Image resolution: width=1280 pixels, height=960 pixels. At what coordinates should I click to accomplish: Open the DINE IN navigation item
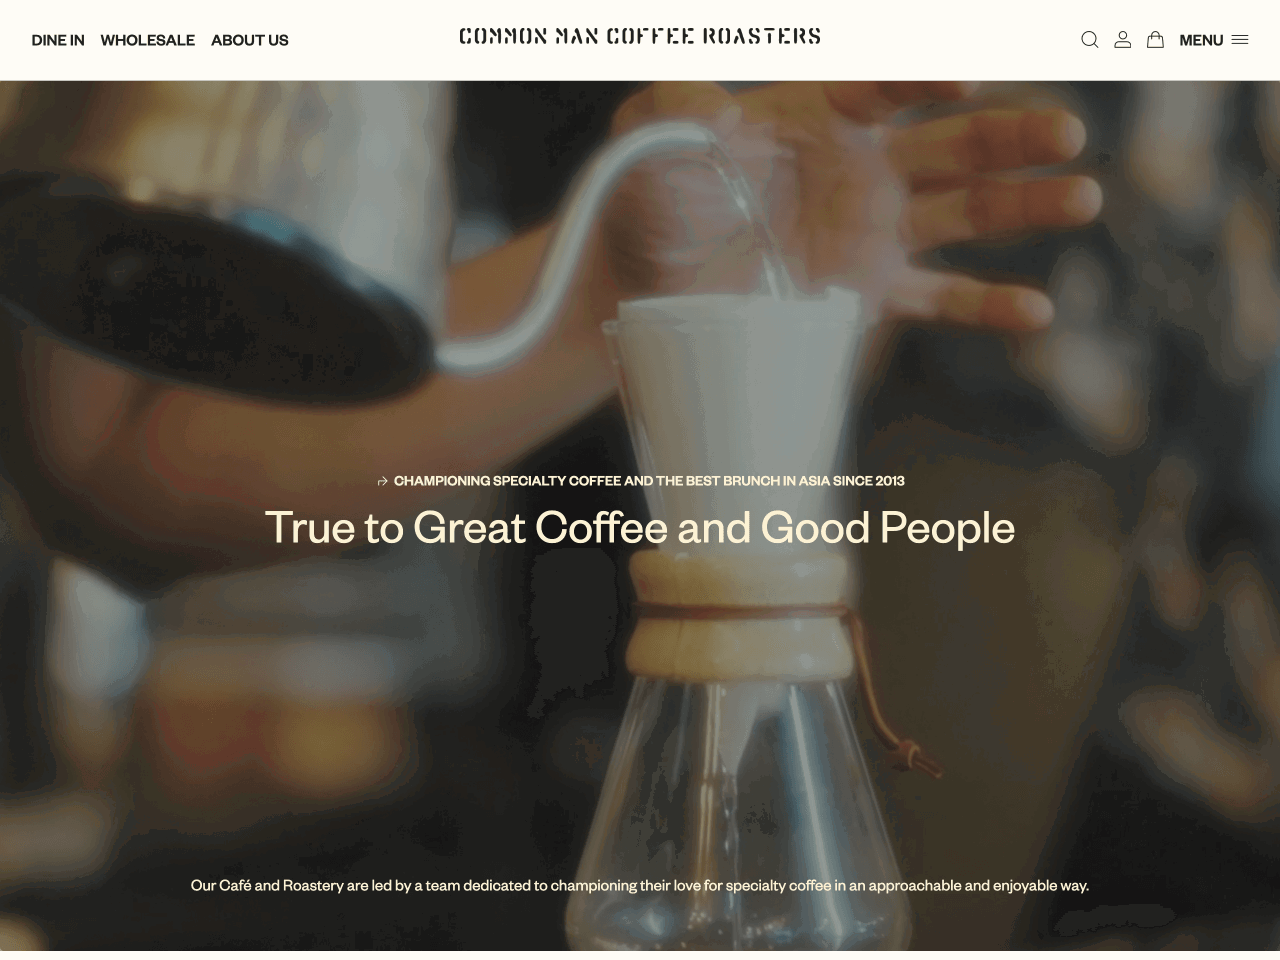click(x=58, y=40)
